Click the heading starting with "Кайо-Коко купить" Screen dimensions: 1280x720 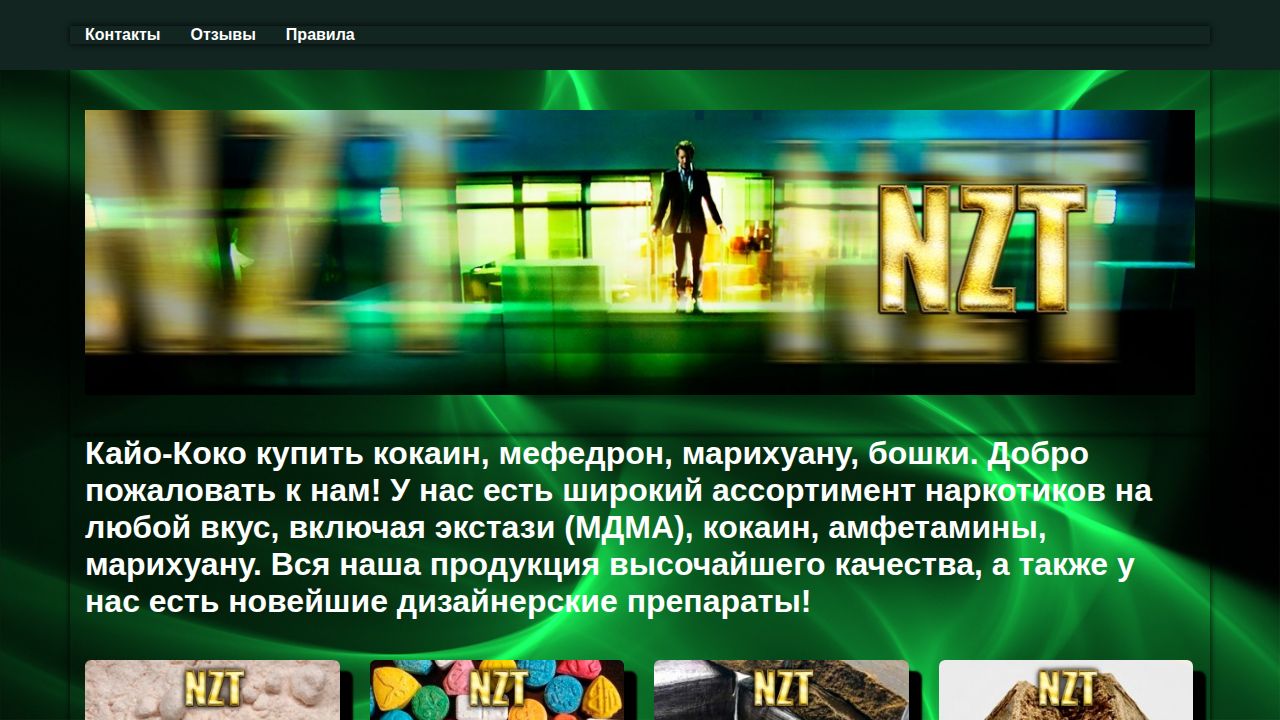619,529
